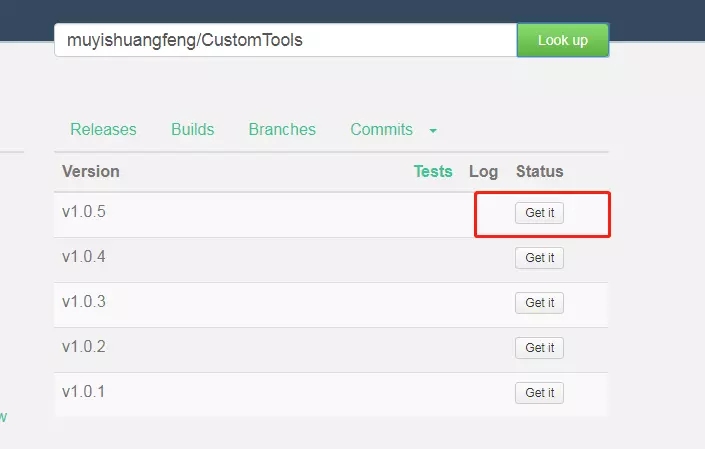Viewport: 705px width, 449px height.
Task: Select the v1.0.1 version row label
Action: pyautogui.click(x=84, y=391)
